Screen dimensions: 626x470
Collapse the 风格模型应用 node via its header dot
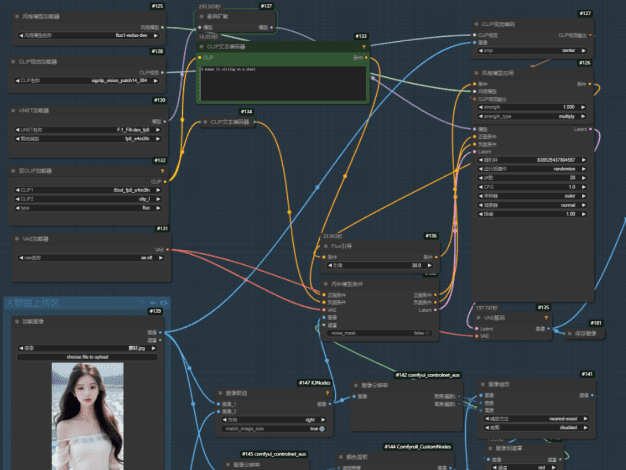click(x=476, y=73)
